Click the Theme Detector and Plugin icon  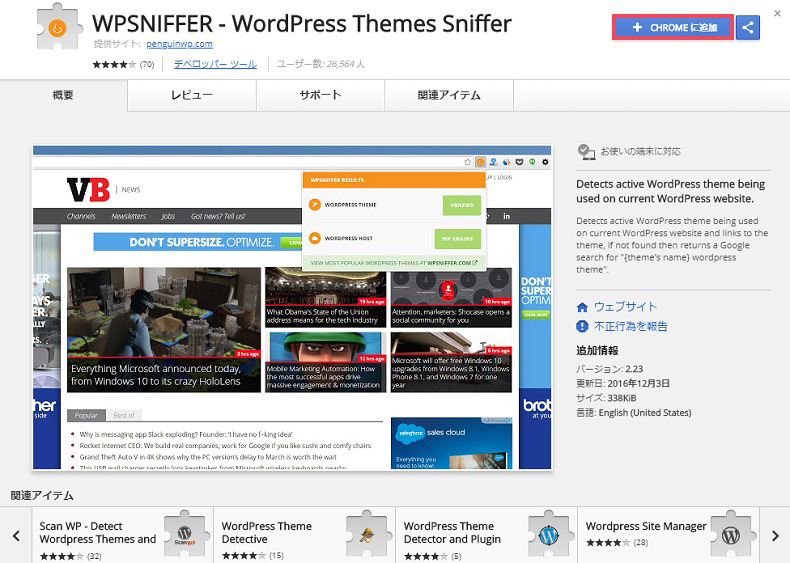pyautogui.click(x=549, y=534)
